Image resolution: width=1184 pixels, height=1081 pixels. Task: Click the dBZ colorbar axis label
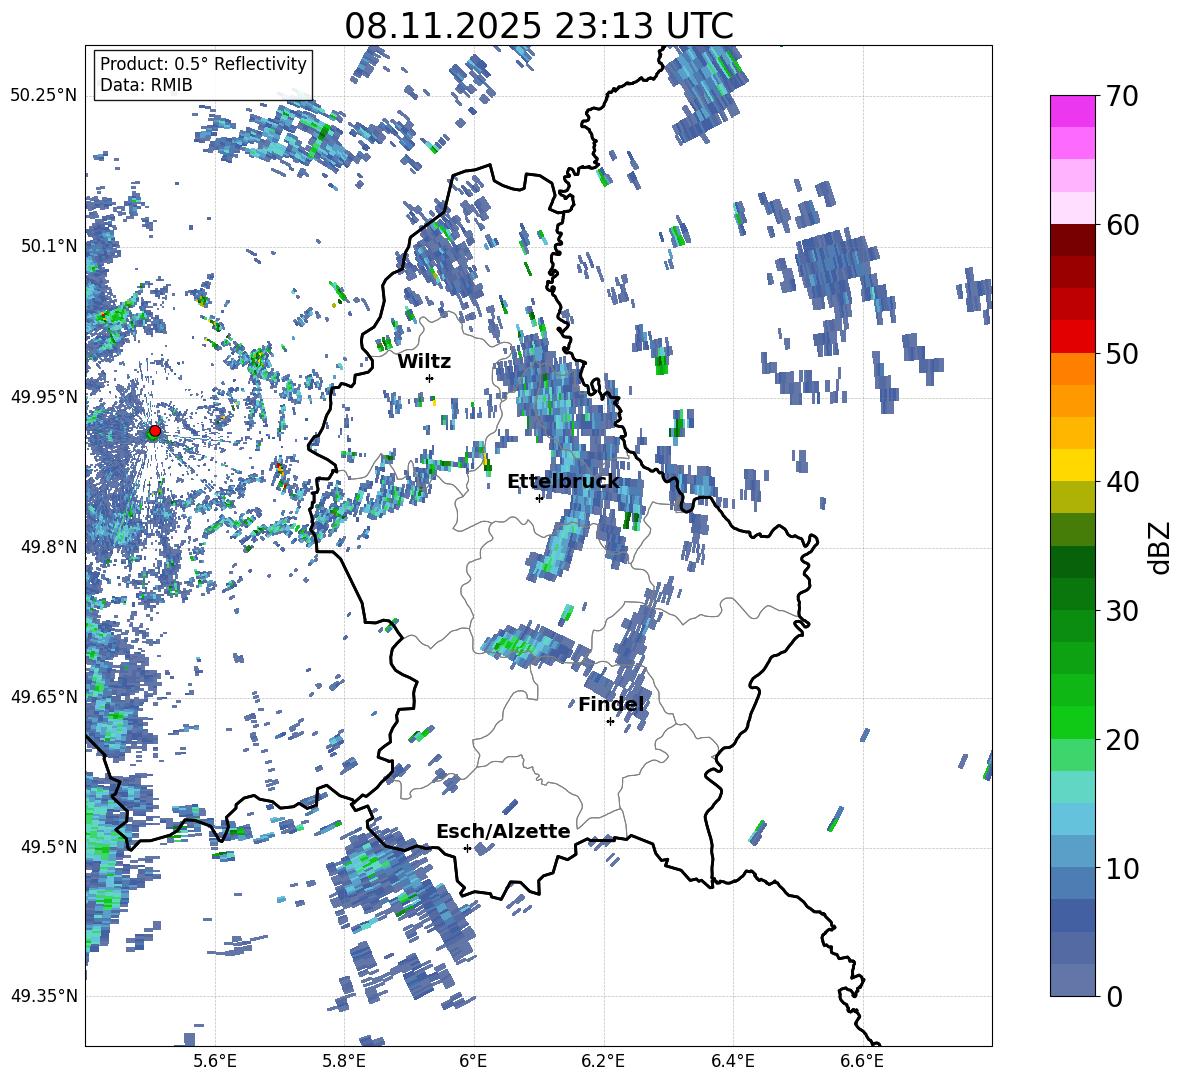[x=1161, y=547]
